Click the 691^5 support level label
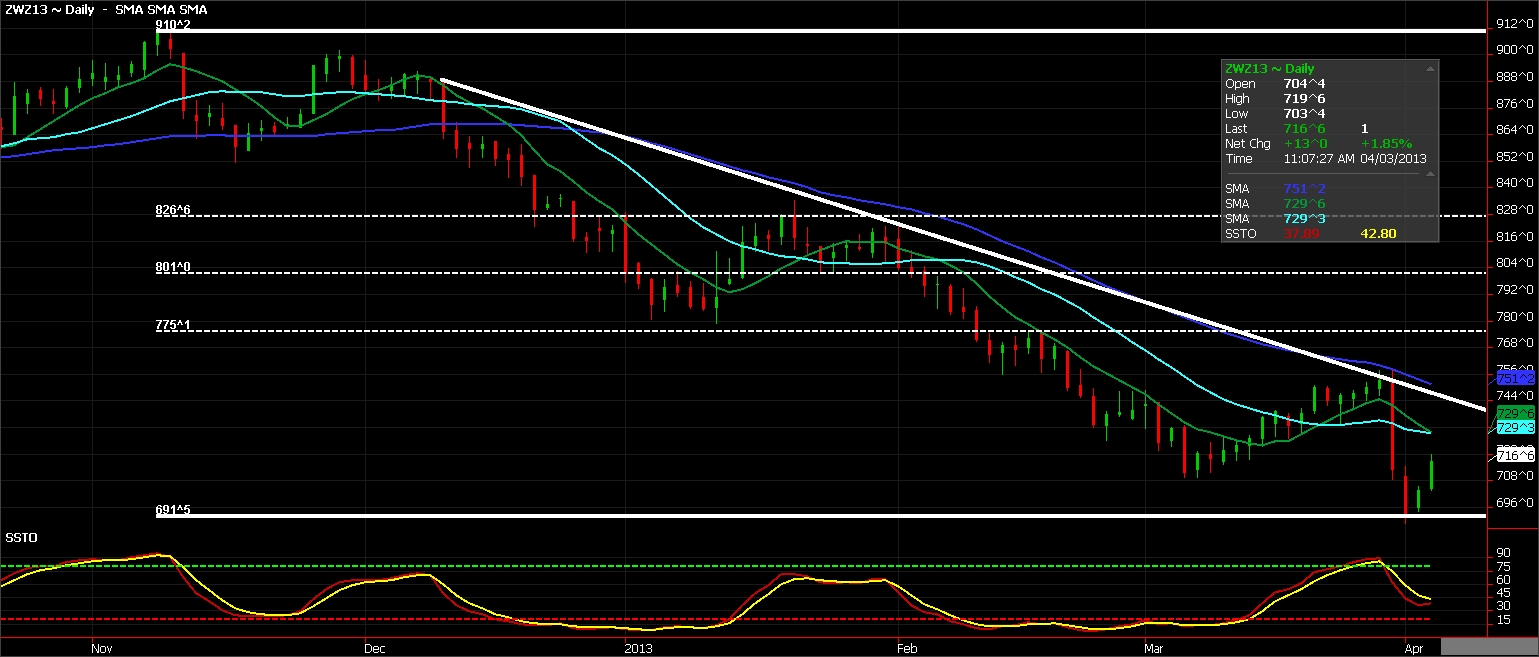The image size is (1539, 657). tap(173, 510)
